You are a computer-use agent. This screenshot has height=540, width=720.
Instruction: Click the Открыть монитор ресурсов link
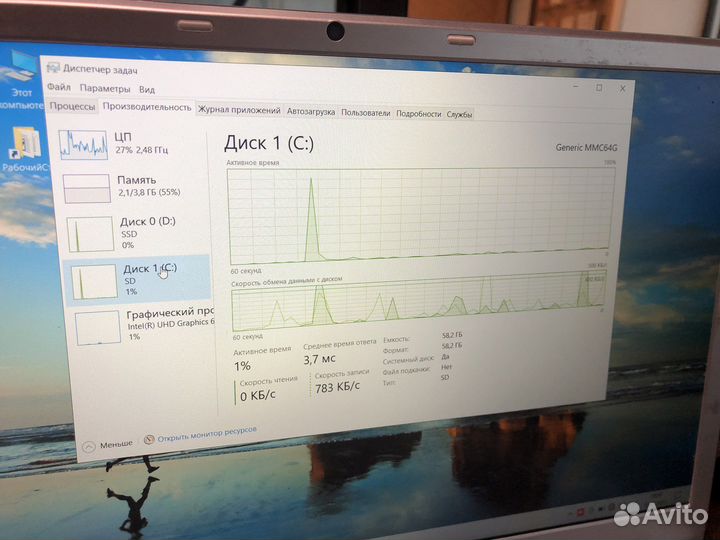point(206,434)
